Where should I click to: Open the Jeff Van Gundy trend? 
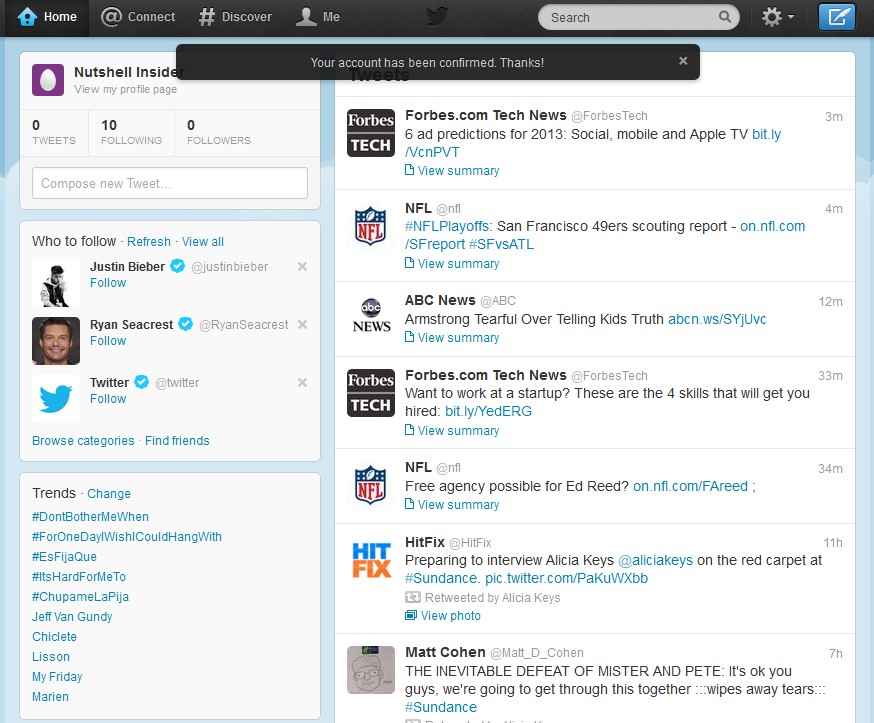[72, 617]
